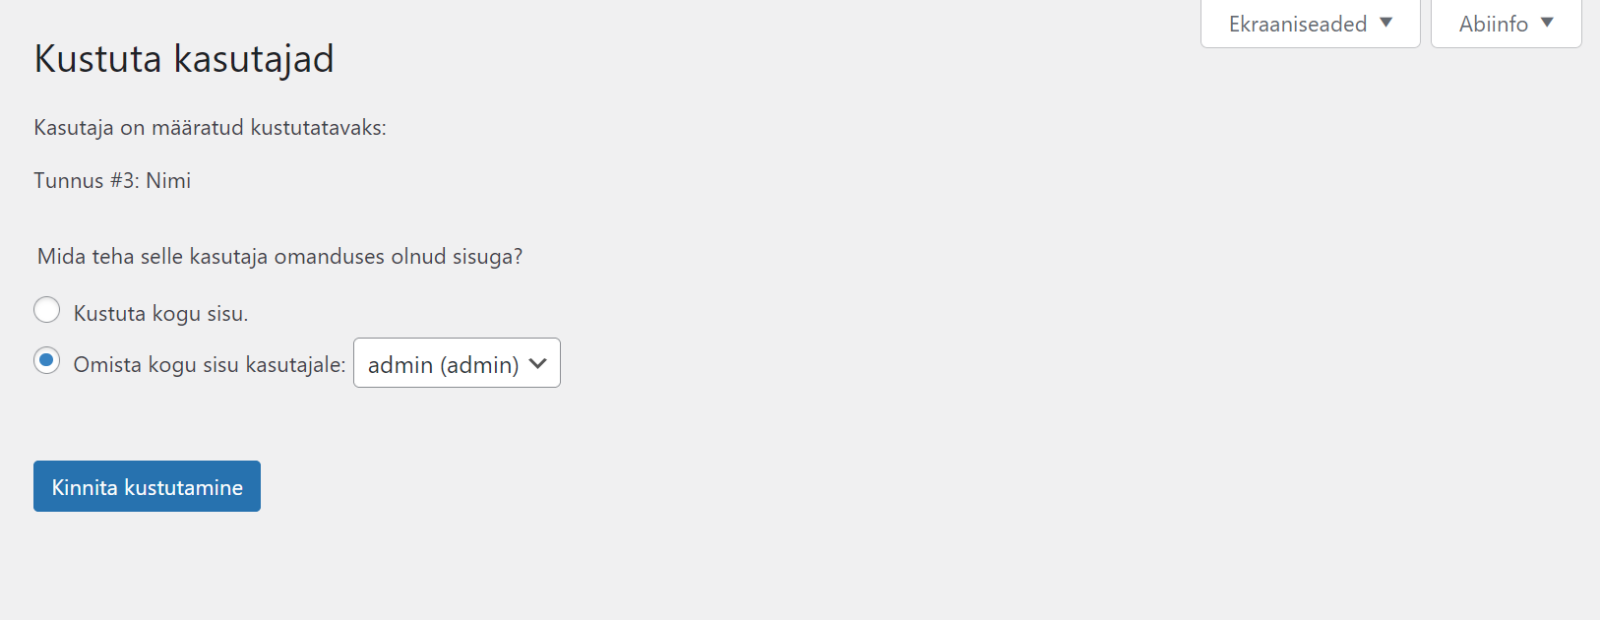Click the word 'Ekraaniseaded' in top bar
1600x620 pixels.
click(1298, 24)
